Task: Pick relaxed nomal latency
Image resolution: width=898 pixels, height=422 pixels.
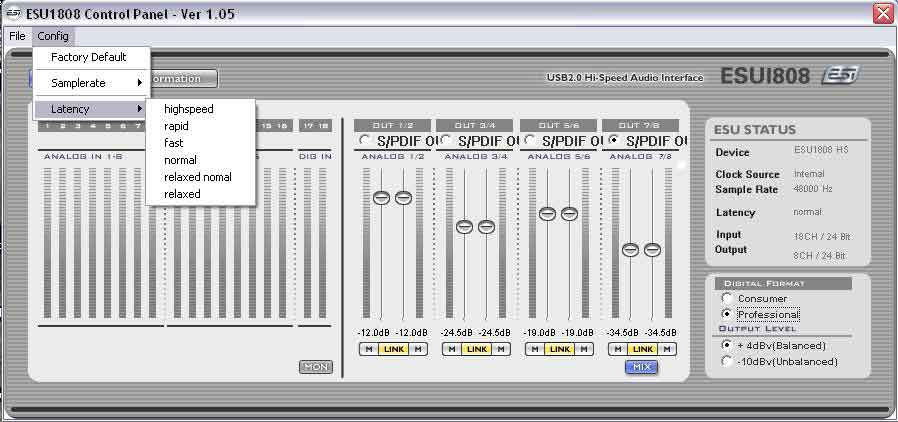Action: 198,177
